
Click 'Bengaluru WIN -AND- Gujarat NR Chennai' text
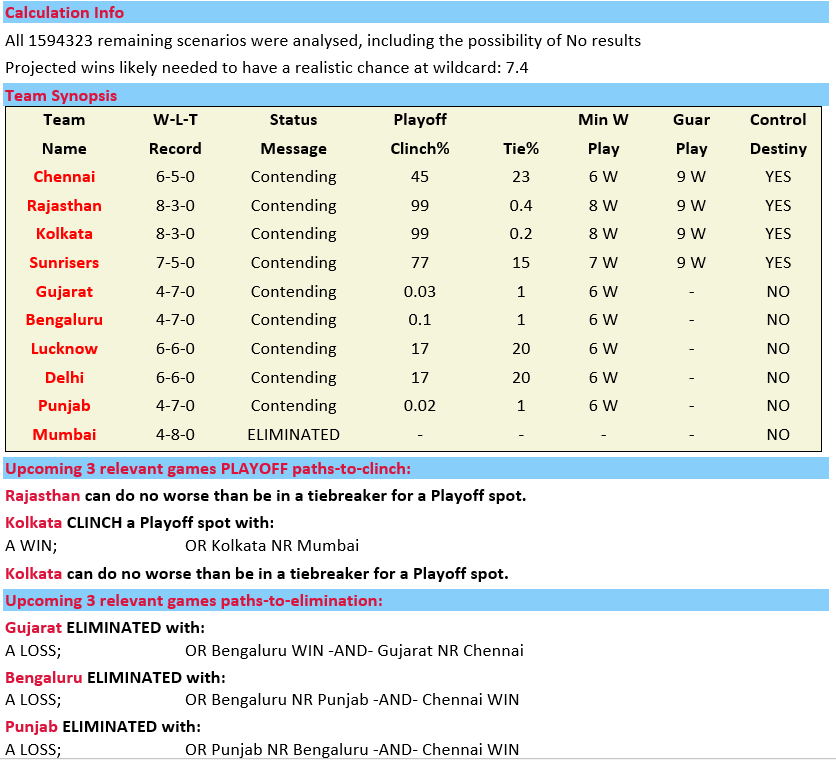click(x=367, y=651)
